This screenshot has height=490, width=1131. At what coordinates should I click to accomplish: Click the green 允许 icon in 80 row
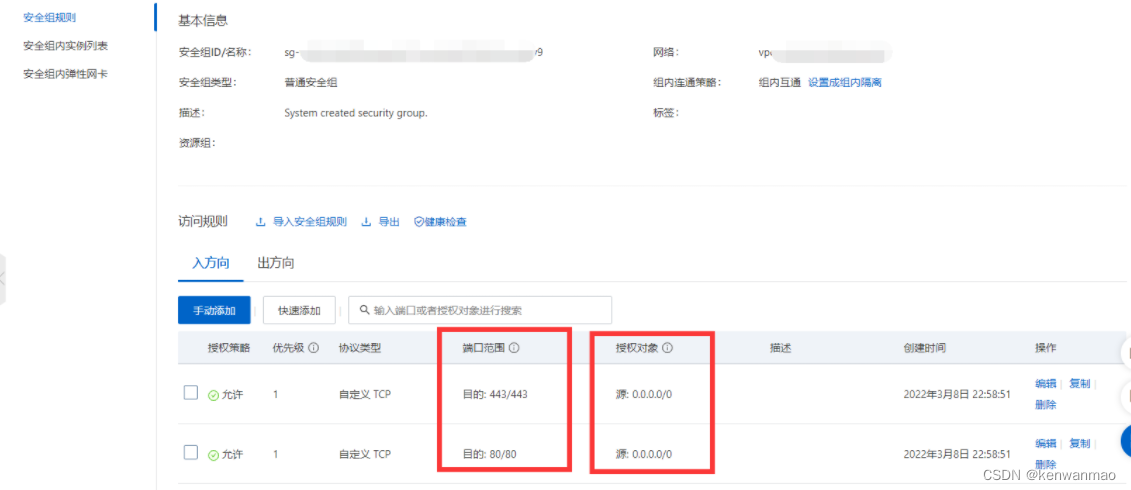pyautogui.click(x=213, y=455)
